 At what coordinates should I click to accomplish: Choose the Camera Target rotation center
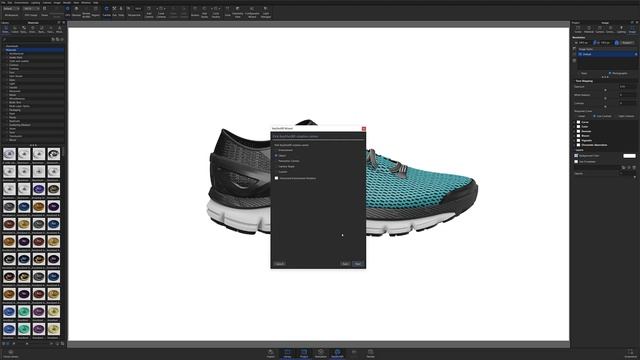coord(284,167)
